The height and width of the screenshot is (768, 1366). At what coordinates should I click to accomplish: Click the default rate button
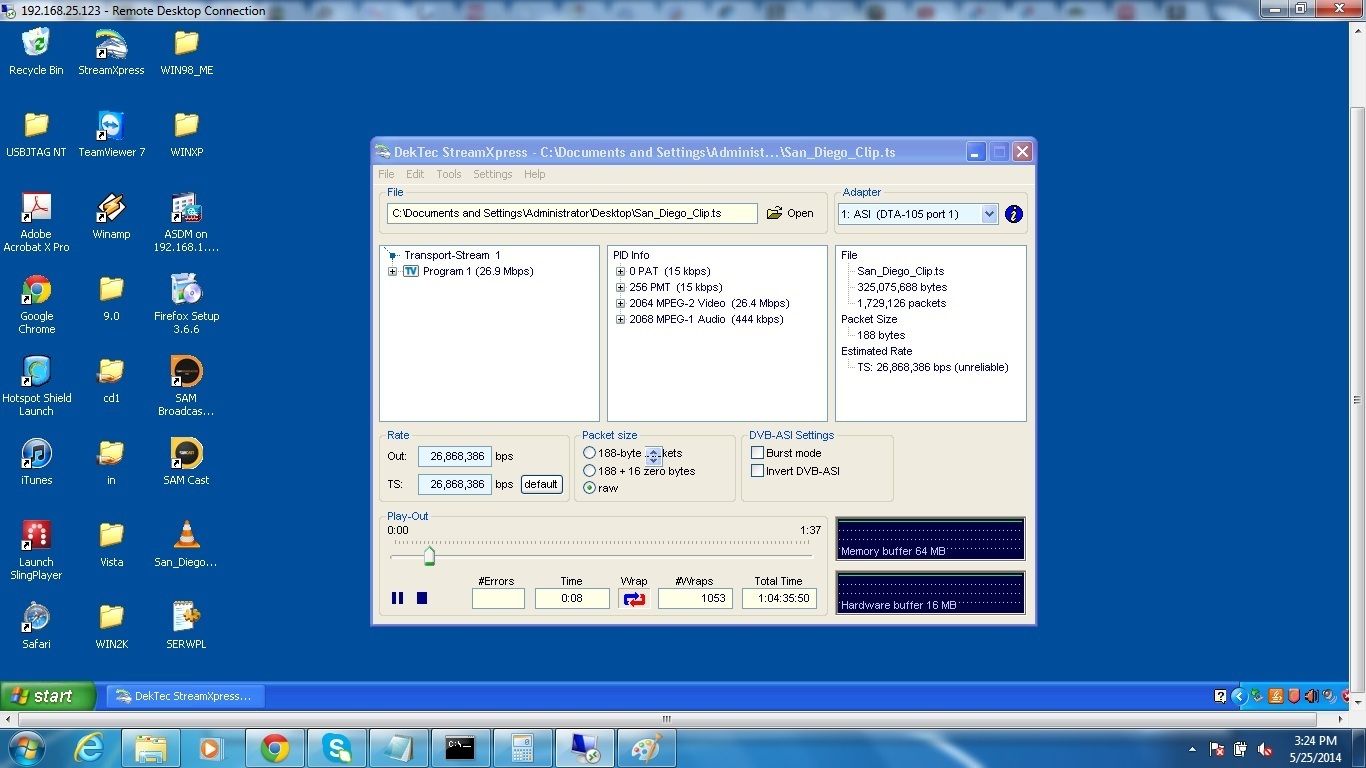[x=541, y=485]
